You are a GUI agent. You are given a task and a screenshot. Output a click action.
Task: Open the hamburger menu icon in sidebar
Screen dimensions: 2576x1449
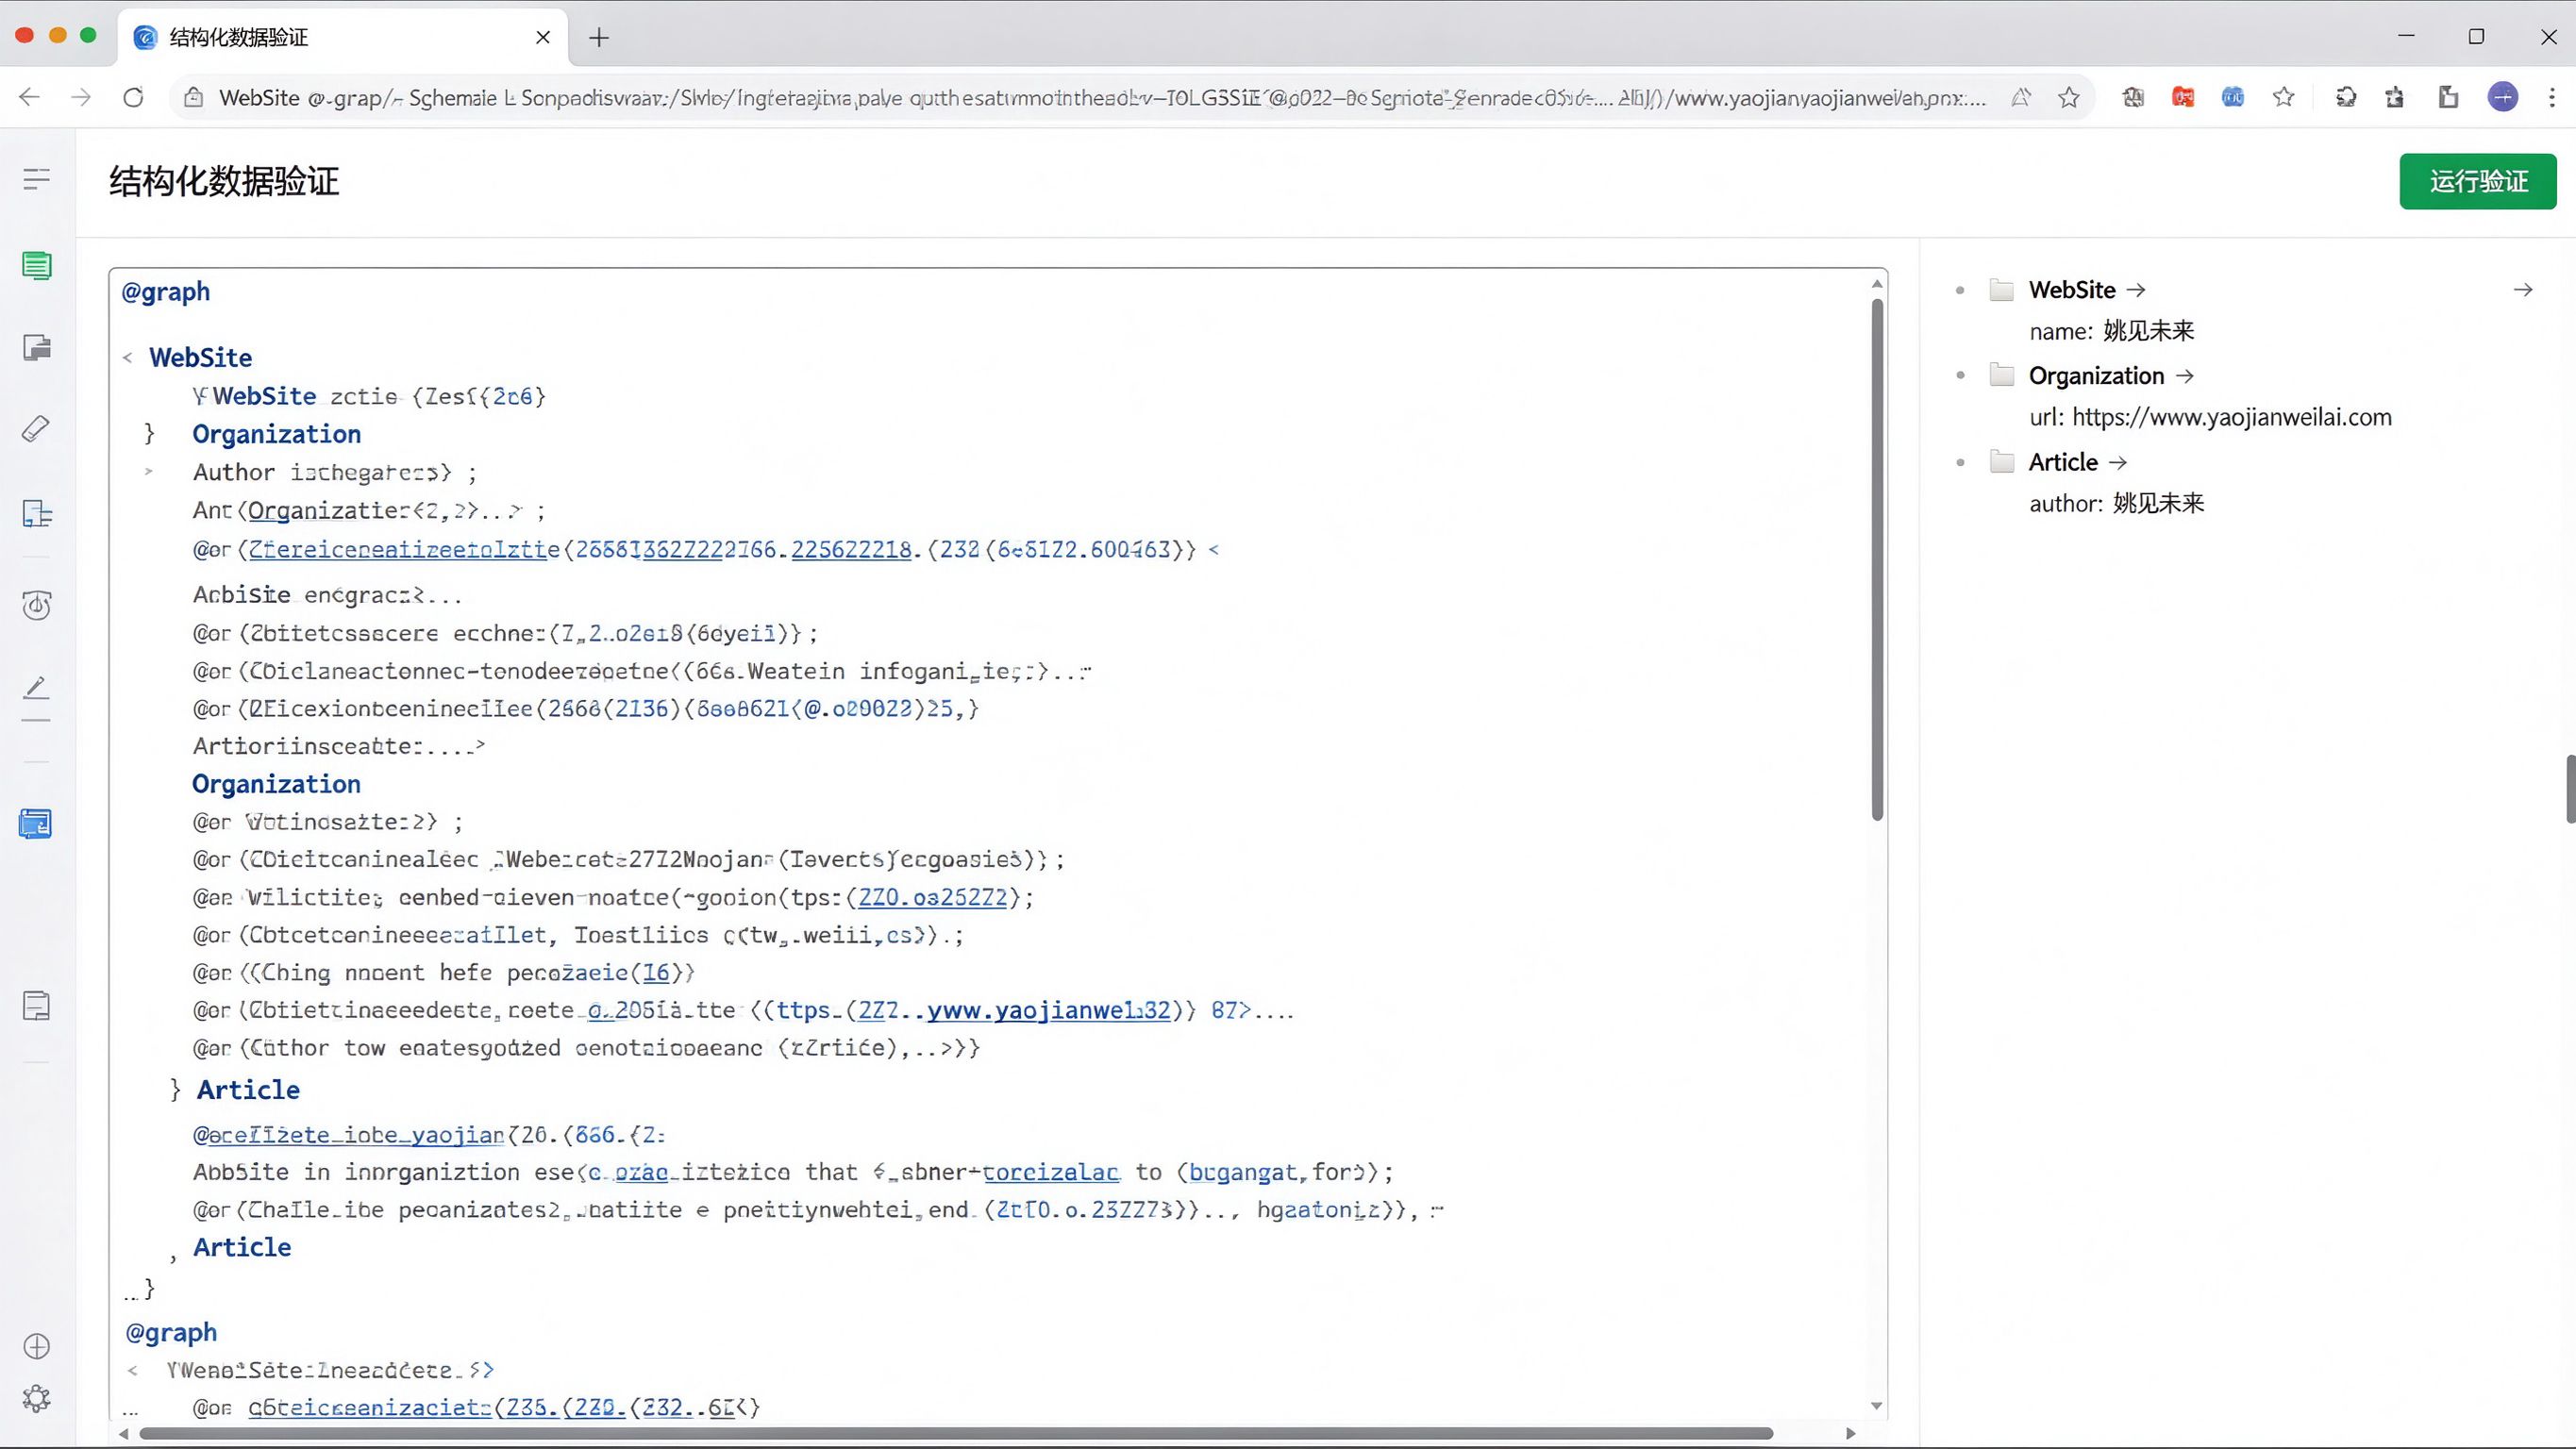tap(36, 179)
